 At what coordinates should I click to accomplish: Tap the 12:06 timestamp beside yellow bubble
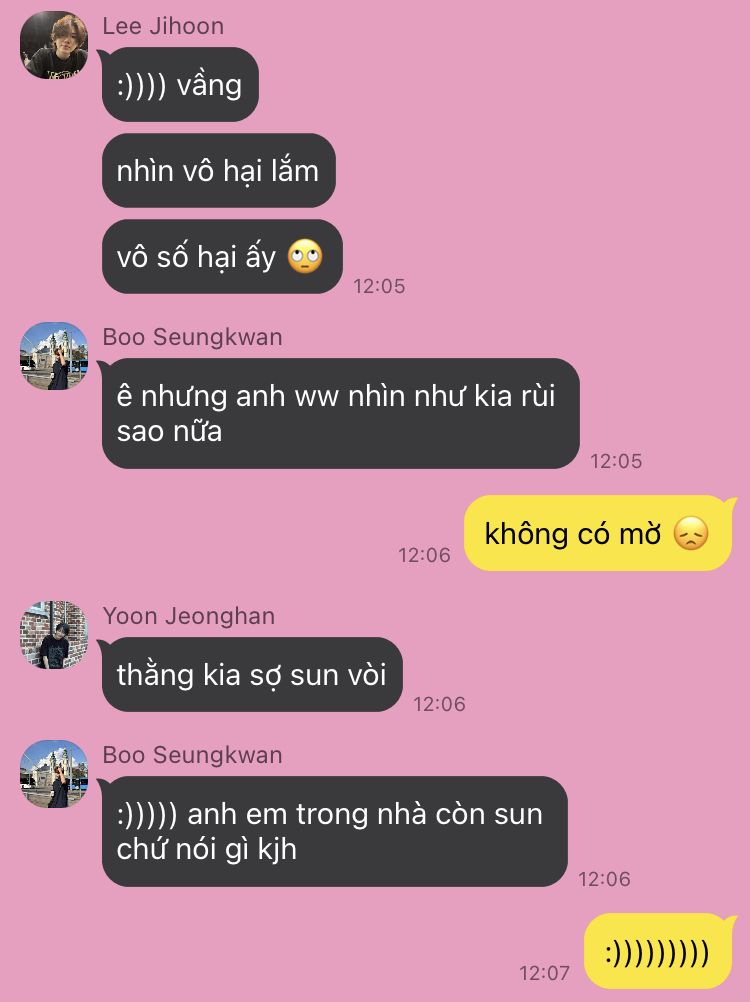click(x=424, y=555)
